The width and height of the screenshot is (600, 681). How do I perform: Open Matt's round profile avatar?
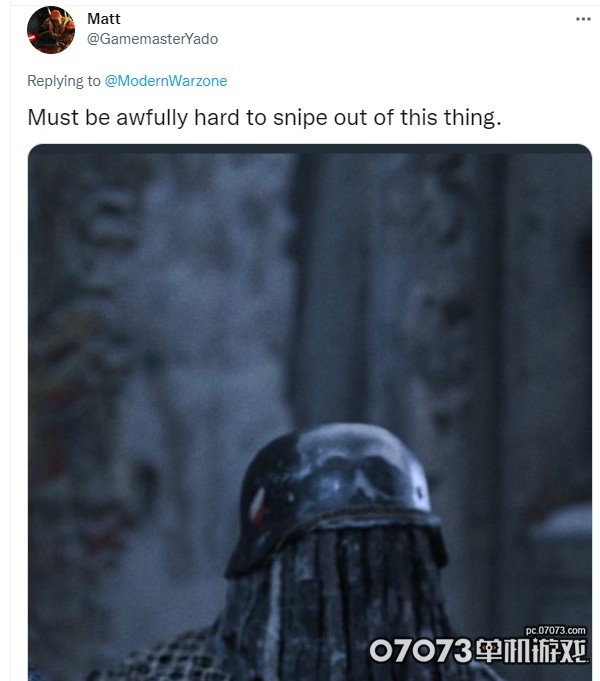pos(51,30)
